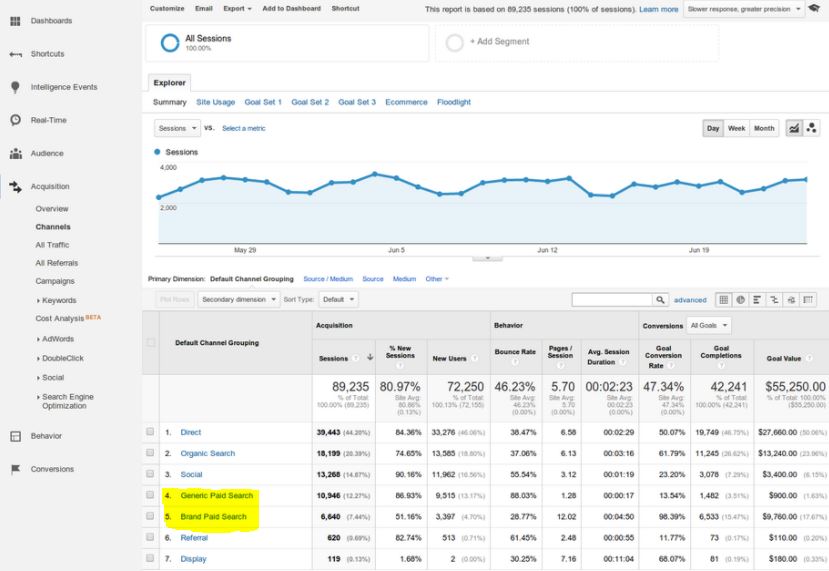Expand the DoubleClick submenu
This screenshot has height=571, width=829.
coord(60,358)
